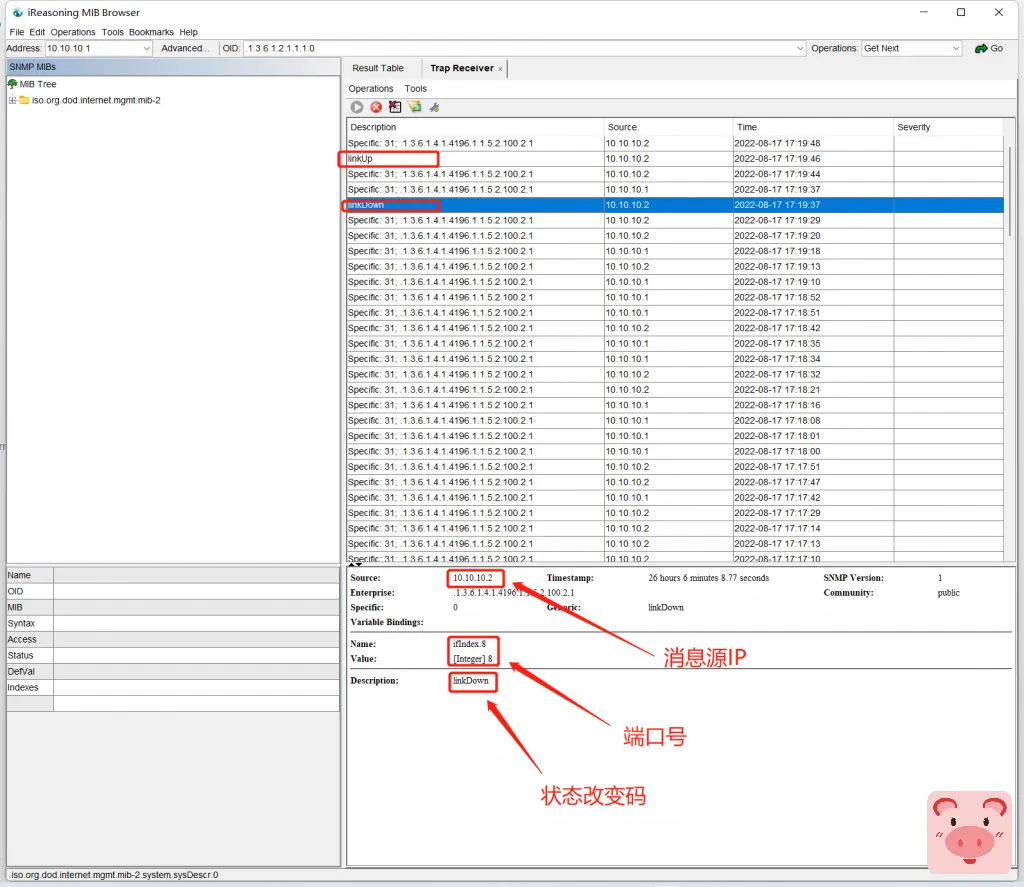Image resolution: width=1024 pixels, height=887 pixels.
Task: Select the trap row timed 17:17:29
Action: click(675, 513)
